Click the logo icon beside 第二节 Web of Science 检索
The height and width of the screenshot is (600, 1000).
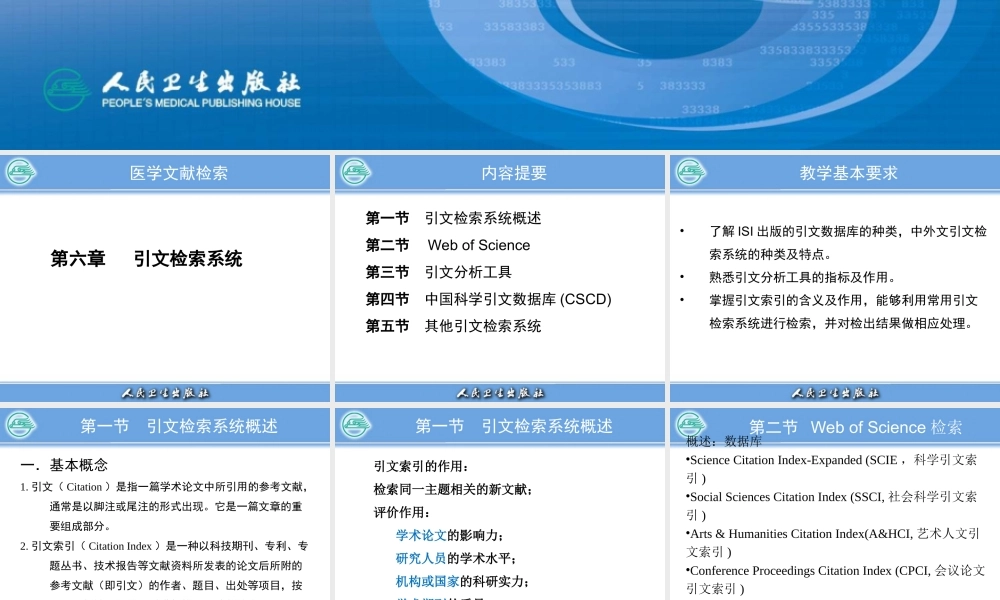(x=690, y=426)
